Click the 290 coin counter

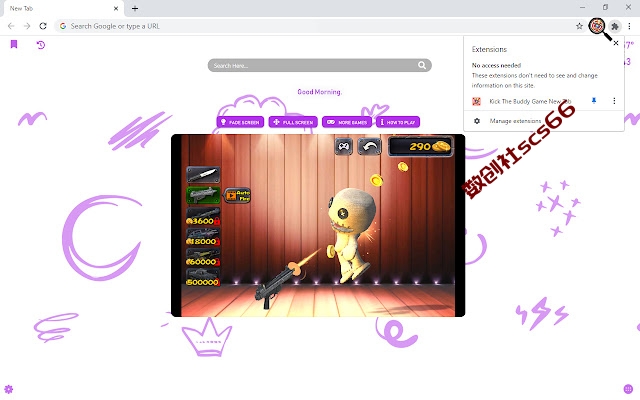(420, 147)
